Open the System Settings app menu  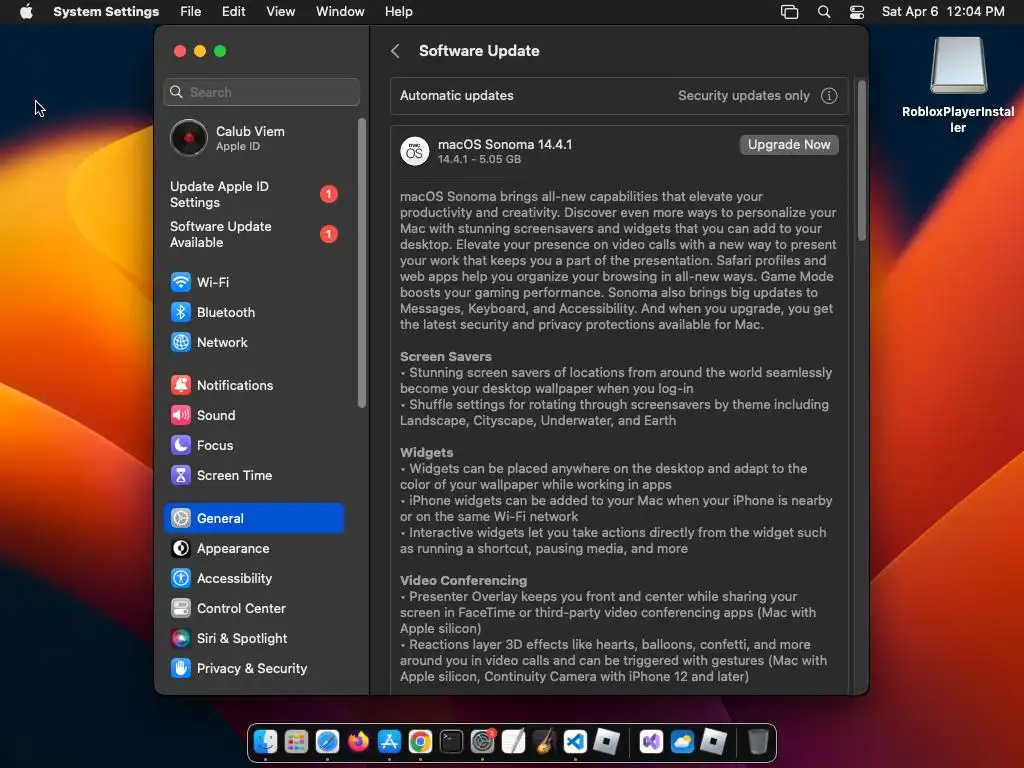(106, 12)
